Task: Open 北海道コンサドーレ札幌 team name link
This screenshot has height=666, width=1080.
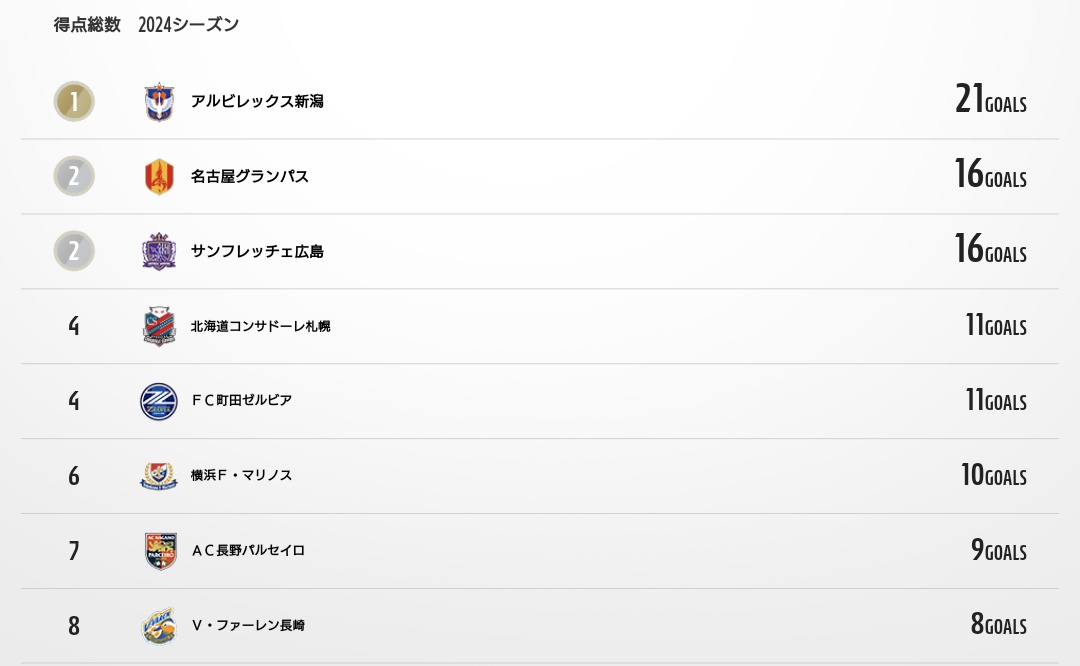Action: tap(261, 327)
